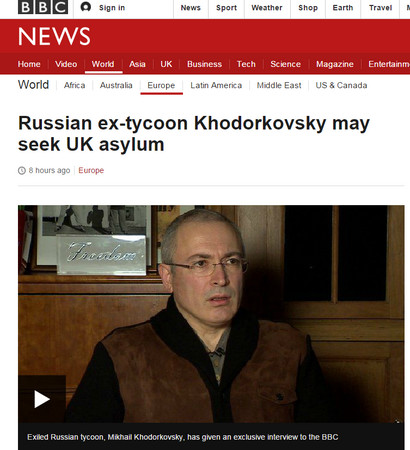Choose the Africa region link

[x=74, y=85]
